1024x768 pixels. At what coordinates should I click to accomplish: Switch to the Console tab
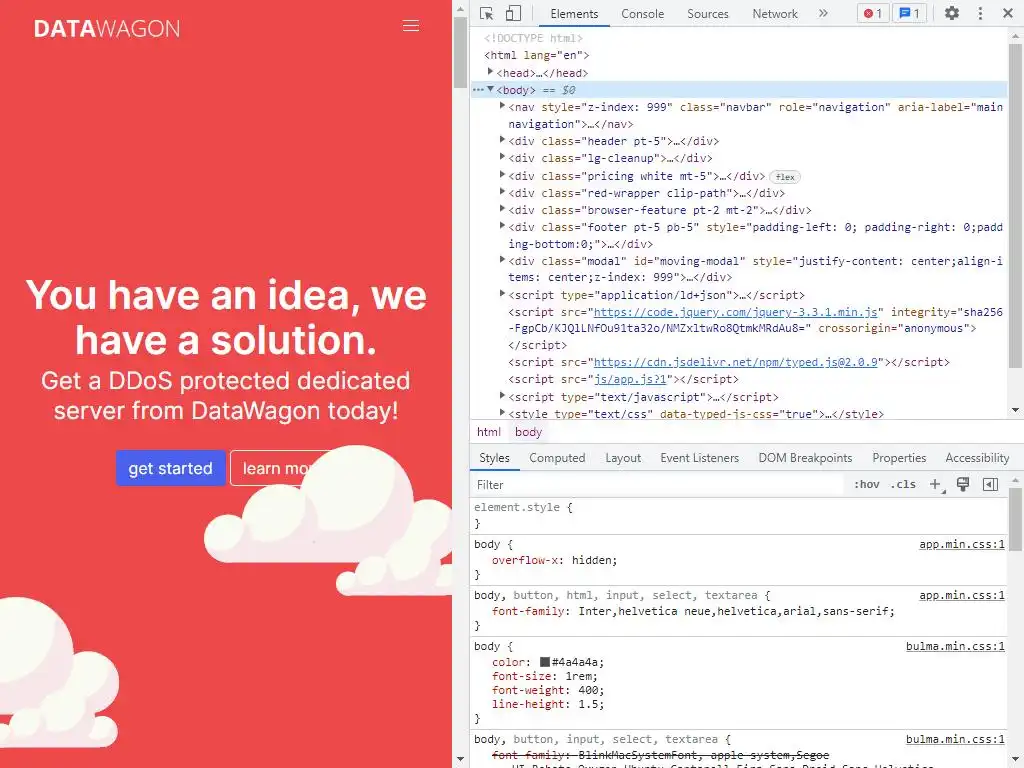642,14
